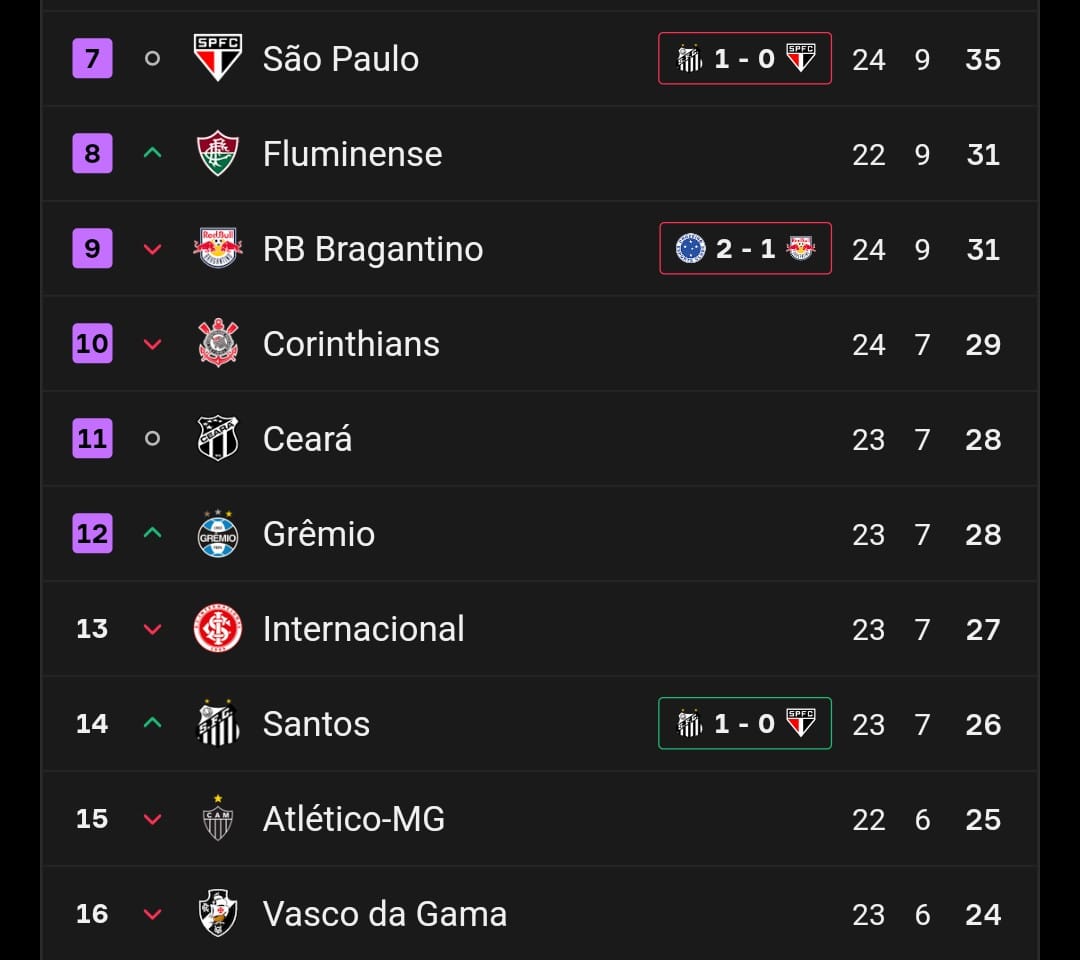1080x960 pixels.
Task: Open the Internacional team name link
Action: click(364, 629)
